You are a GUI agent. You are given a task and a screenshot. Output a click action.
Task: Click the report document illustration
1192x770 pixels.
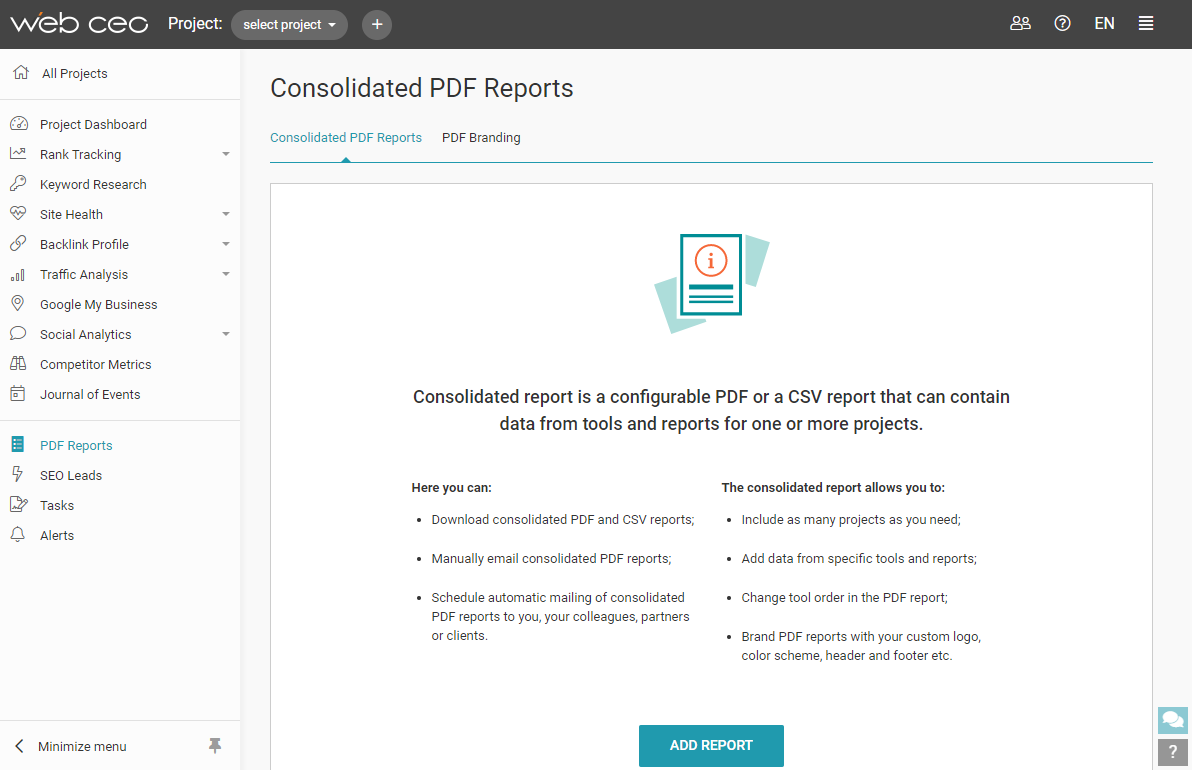click(712, 283)
